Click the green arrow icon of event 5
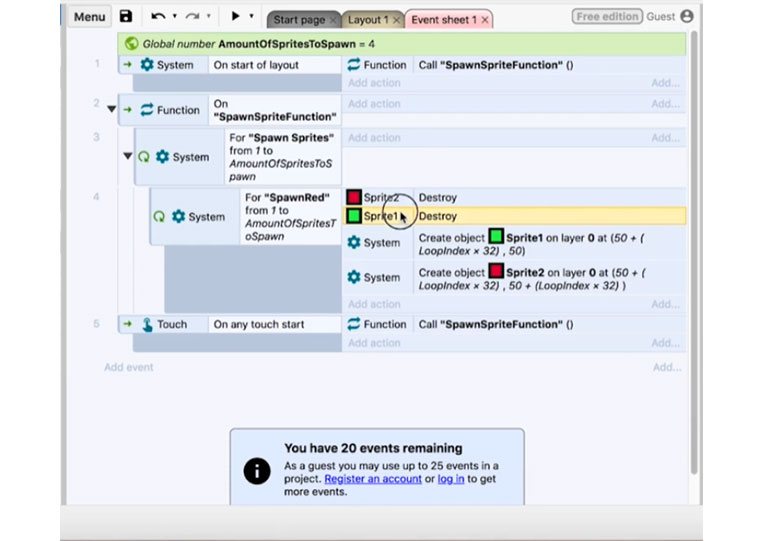The image size is (763, 541). pyautogui.click(x=127, y=324)
